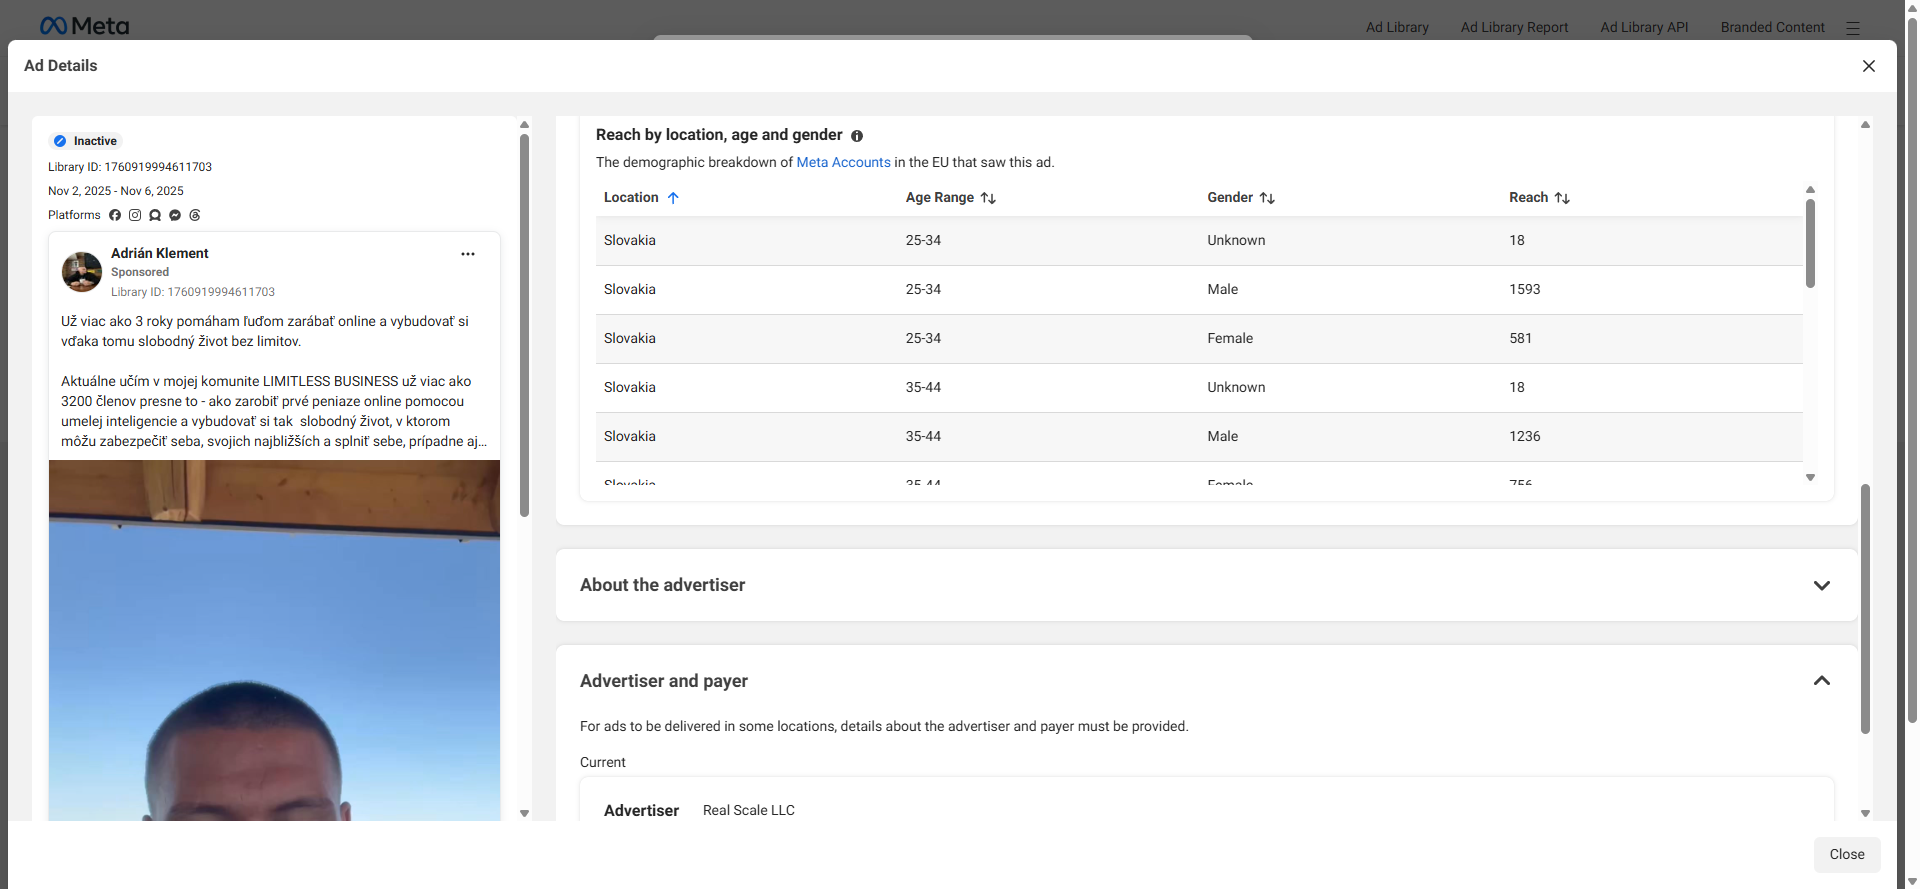Click the Nov 2, 2025 - Nov 6, 2025 date
This screenshot has height=889, width=1920.
pyautogui.click(x=116, y=191)
